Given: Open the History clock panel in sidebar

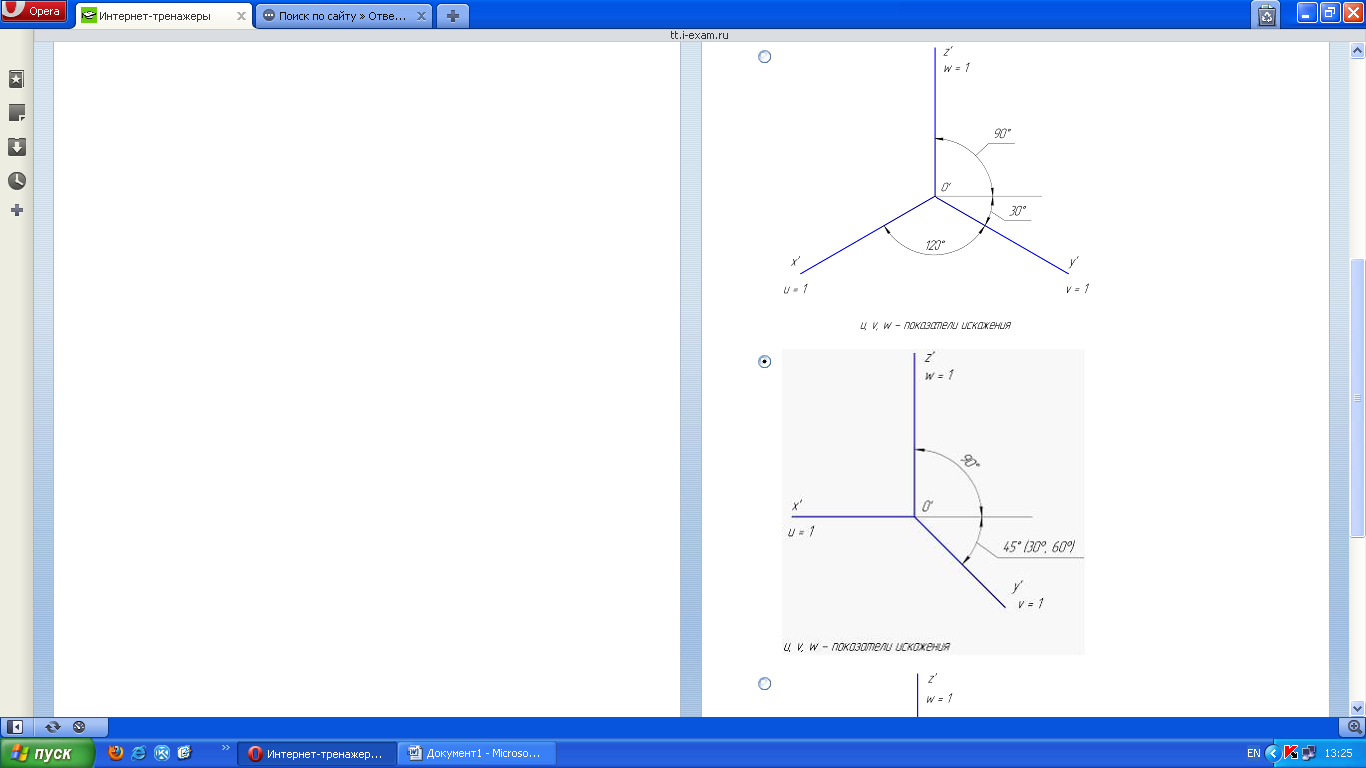Looking at the screenshot, I should pos(16,181).
